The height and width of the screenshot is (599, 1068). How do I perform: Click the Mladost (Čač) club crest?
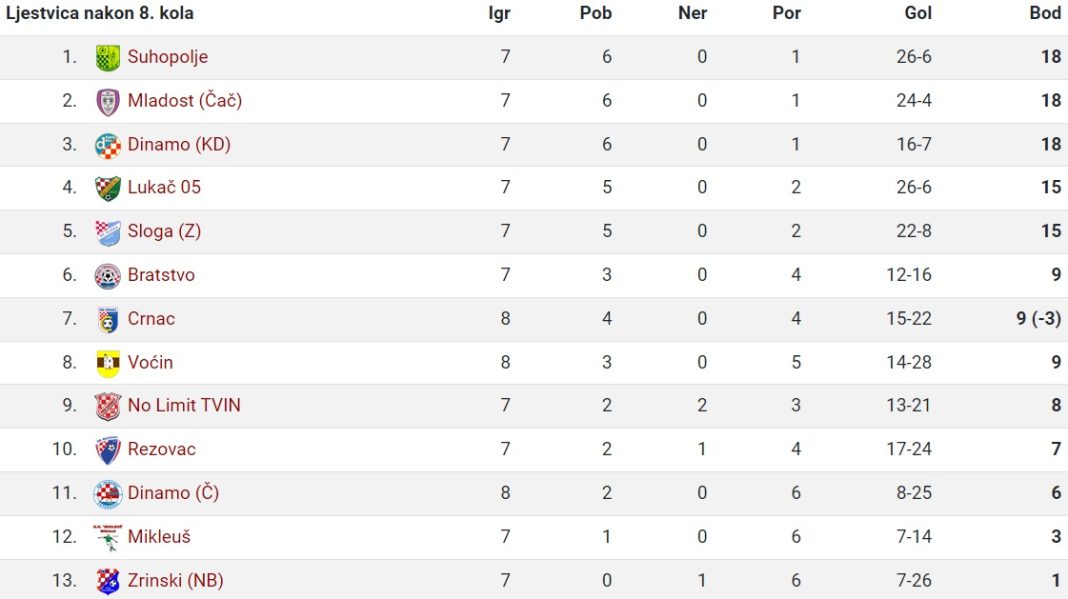[108, 102]
